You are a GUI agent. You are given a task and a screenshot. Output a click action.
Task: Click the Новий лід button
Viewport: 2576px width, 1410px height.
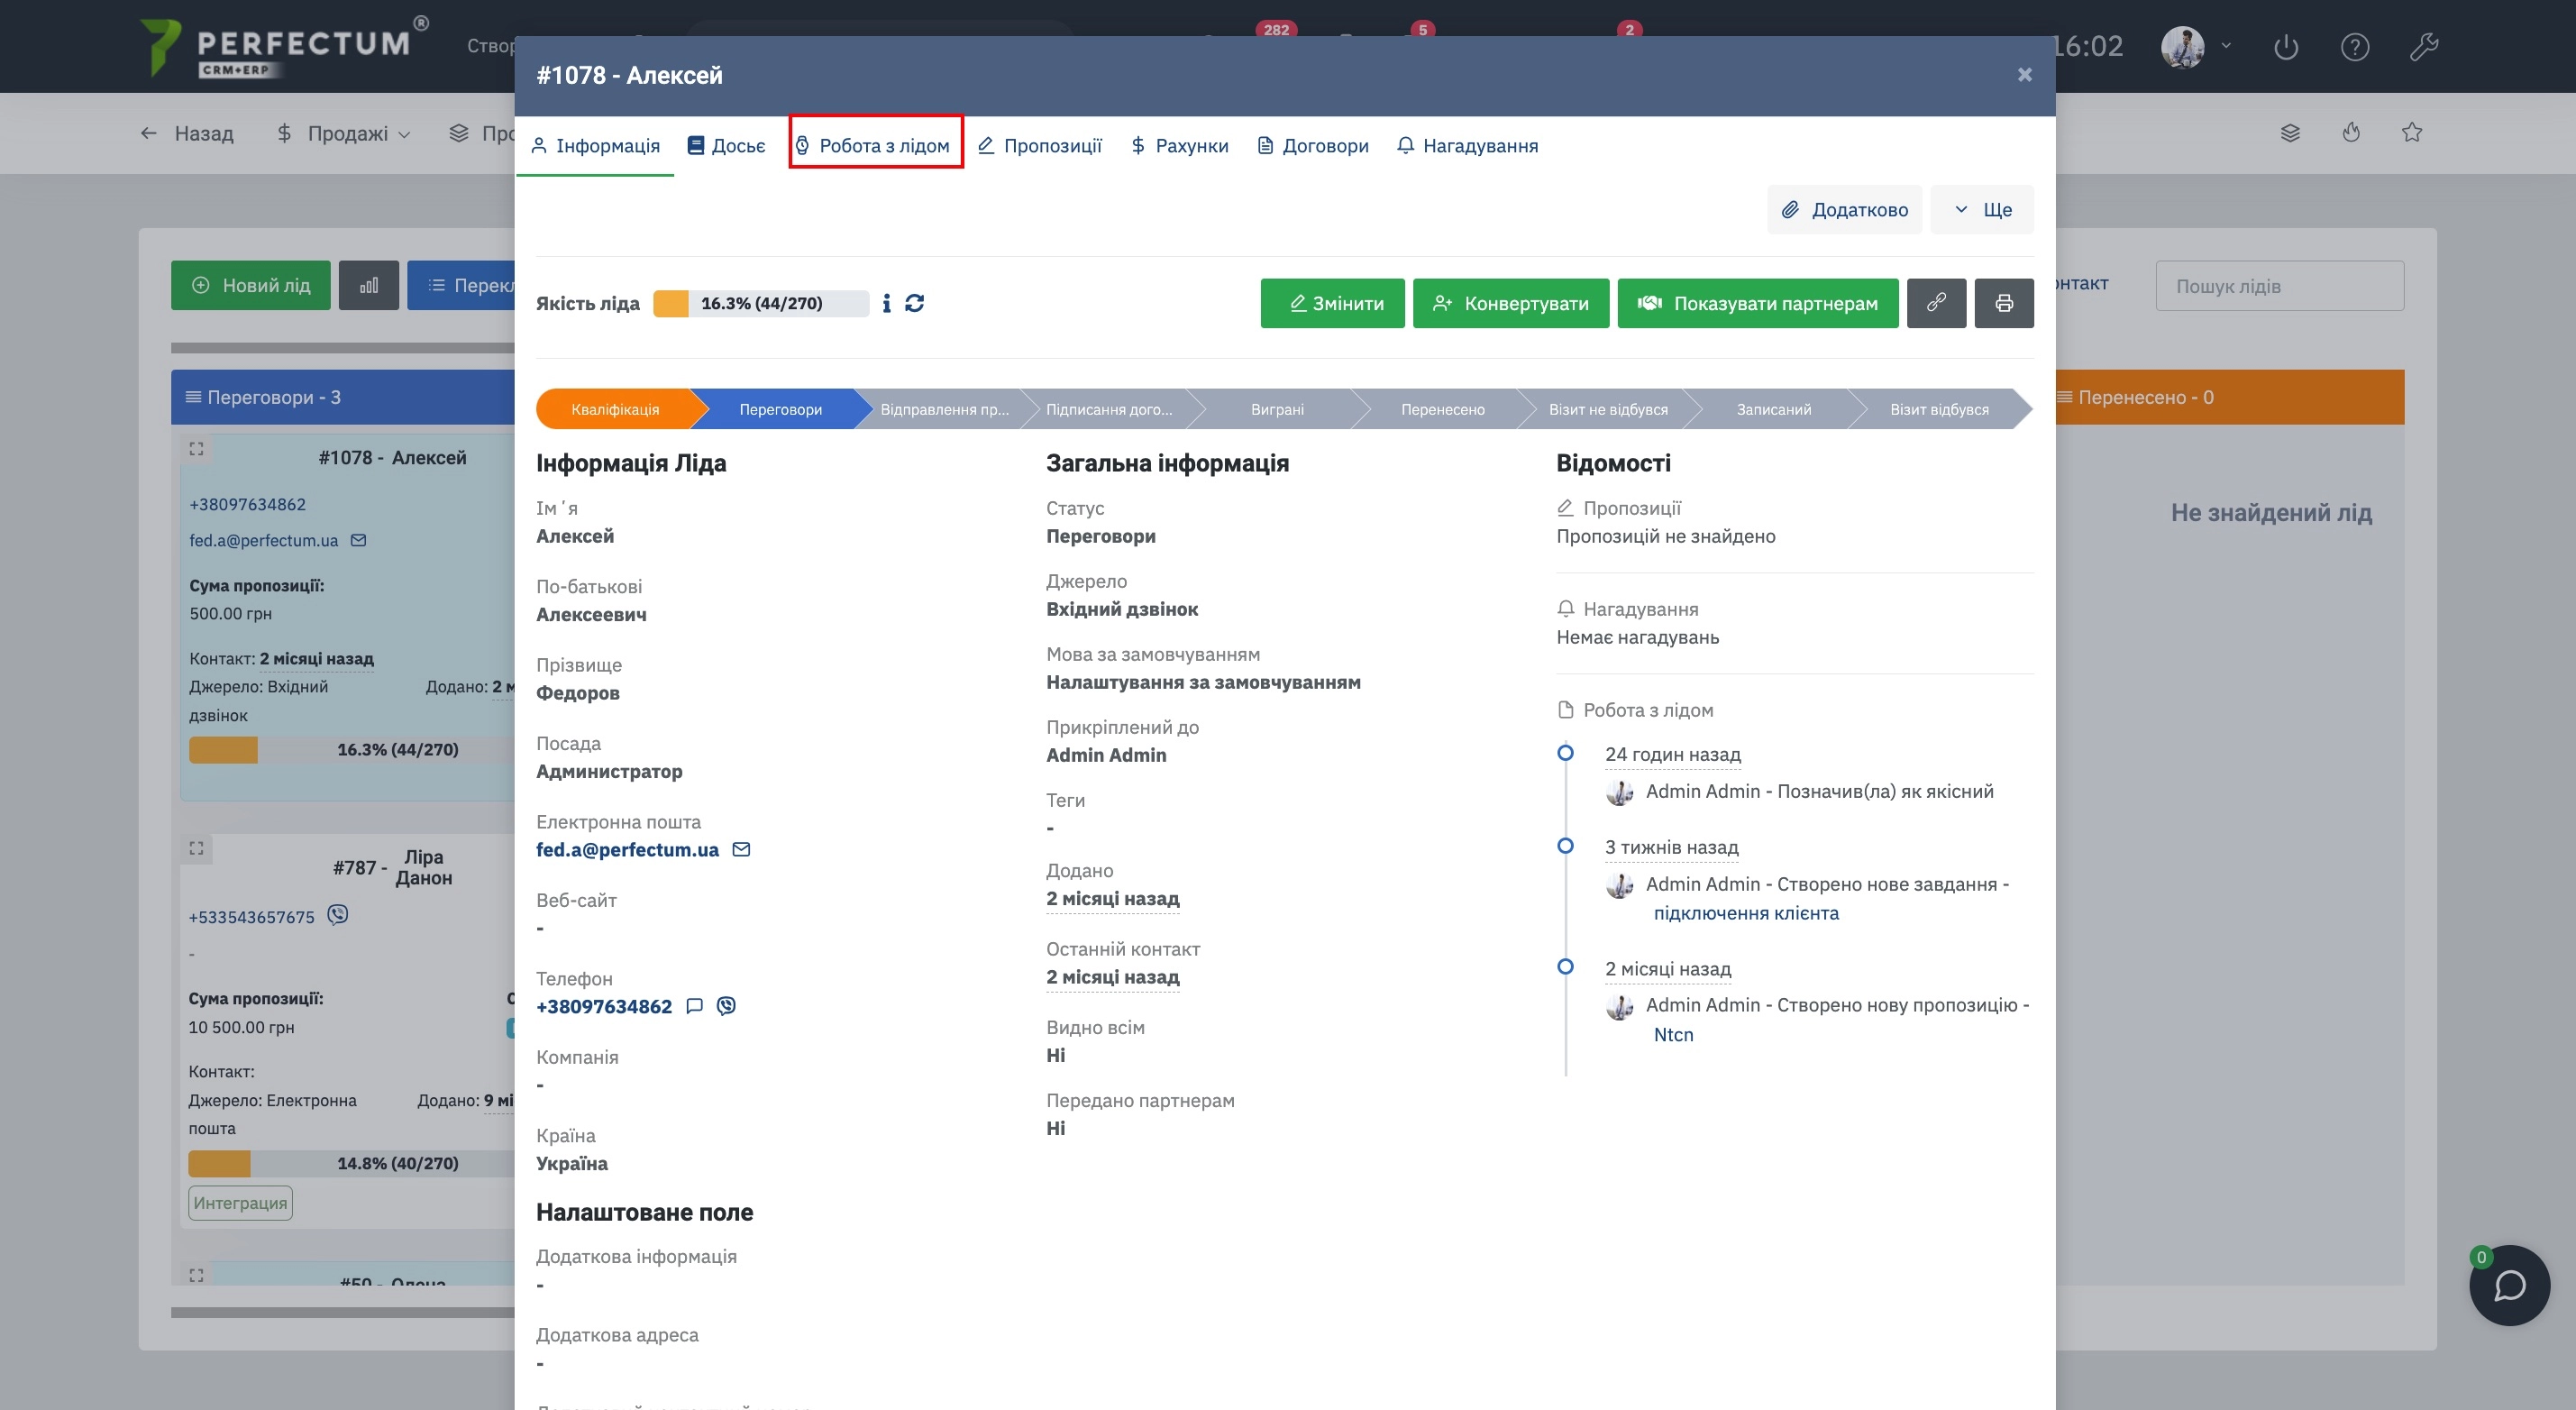pyautogui.click(x=251, y=285)
